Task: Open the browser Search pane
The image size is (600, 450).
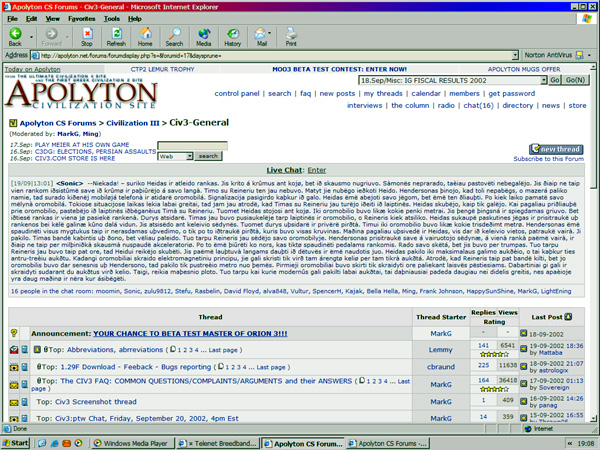Action: [x=175, y=36]
